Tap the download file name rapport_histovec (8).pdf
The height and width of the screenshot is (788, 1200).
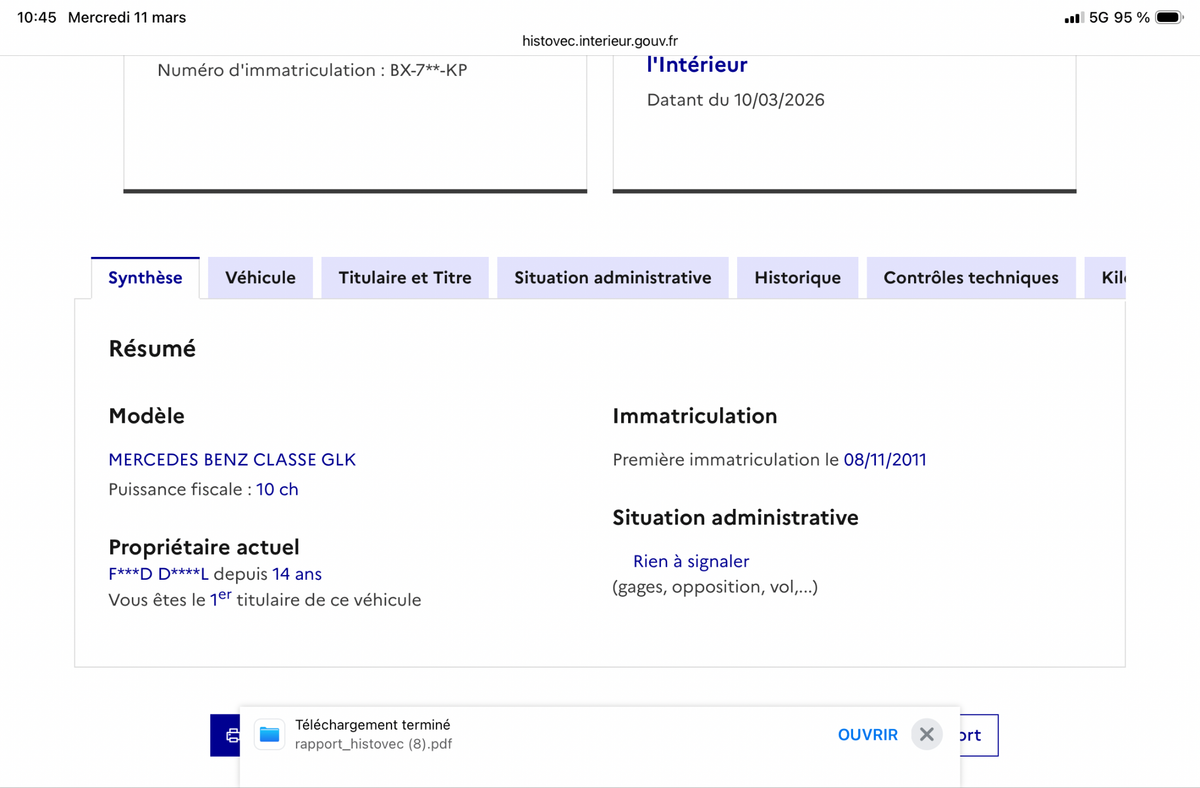[374, 744]
